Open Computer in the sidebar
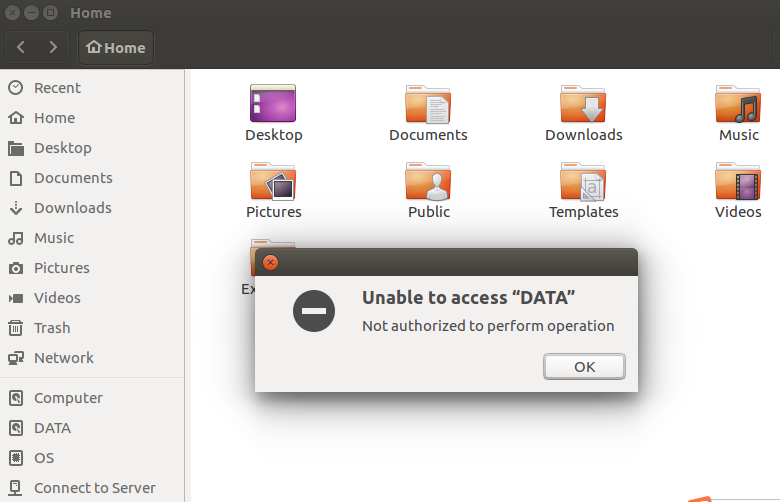 (x=68, y=398)
